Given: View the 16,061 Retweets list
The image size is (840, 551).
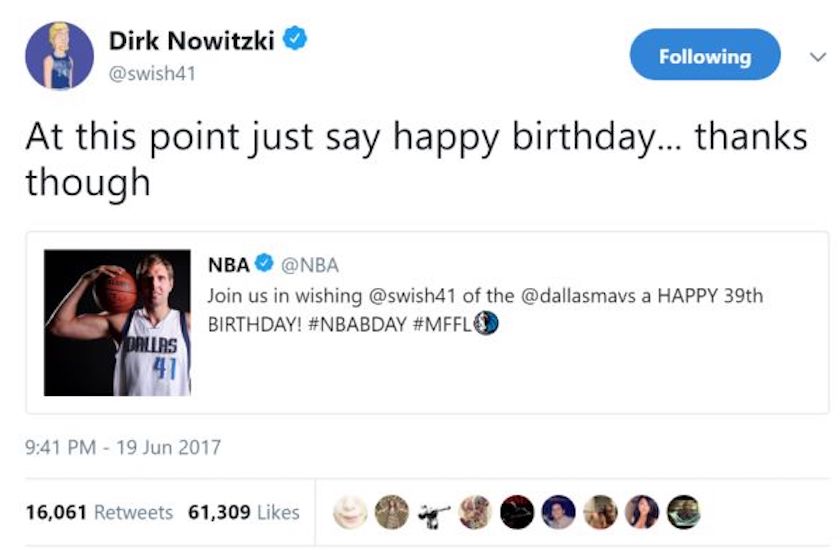Looking at the screenshot, I should pyautogui.click(x=98, y=512).
